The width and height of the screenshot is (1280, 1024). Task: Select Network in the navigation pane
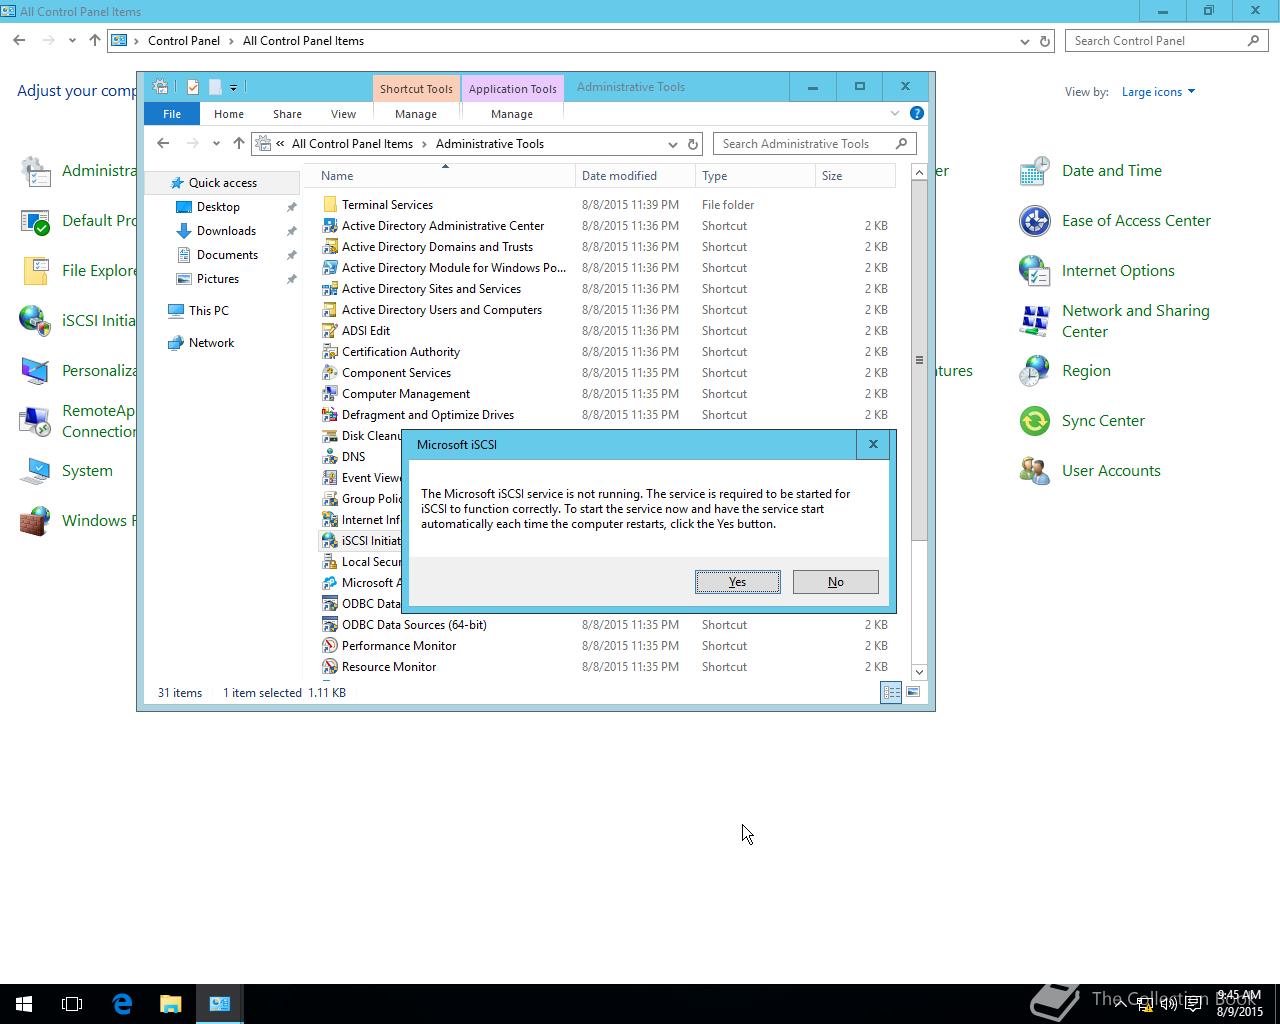click(x=211, y=343)
